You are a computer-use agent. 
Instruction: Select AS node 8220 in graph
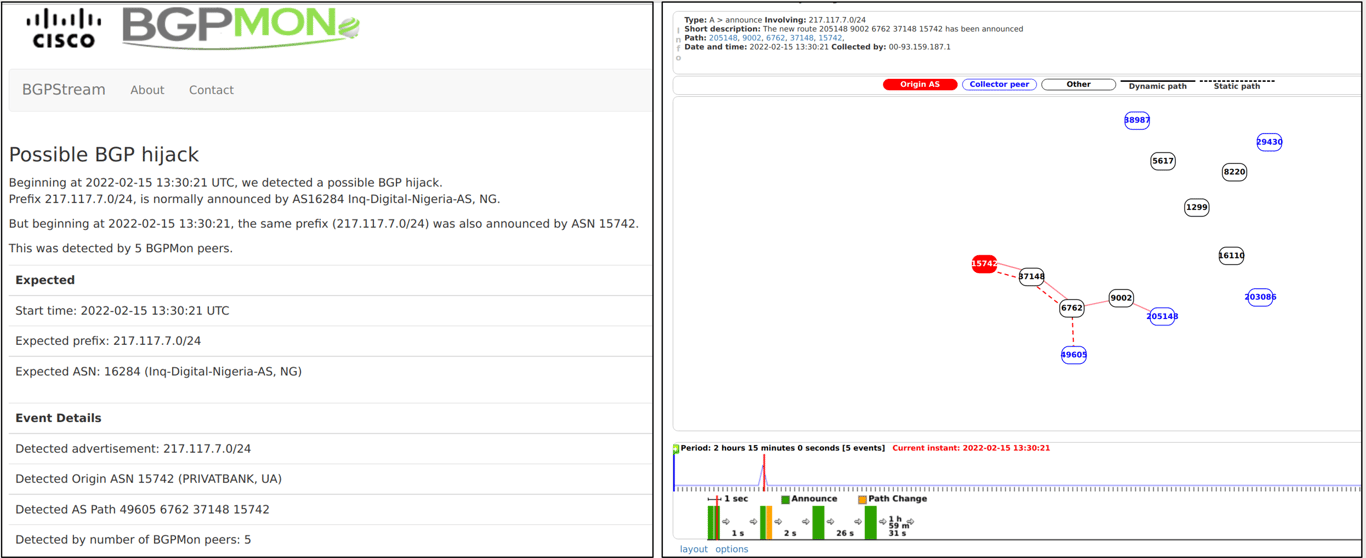click(x=1235, y=172)
